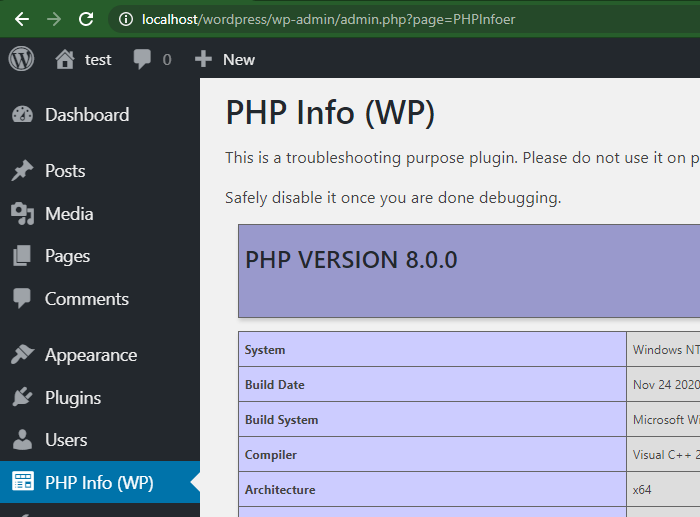
Task: Select the PHP Info (WP) sidebar item
Action: coord(99,483)
